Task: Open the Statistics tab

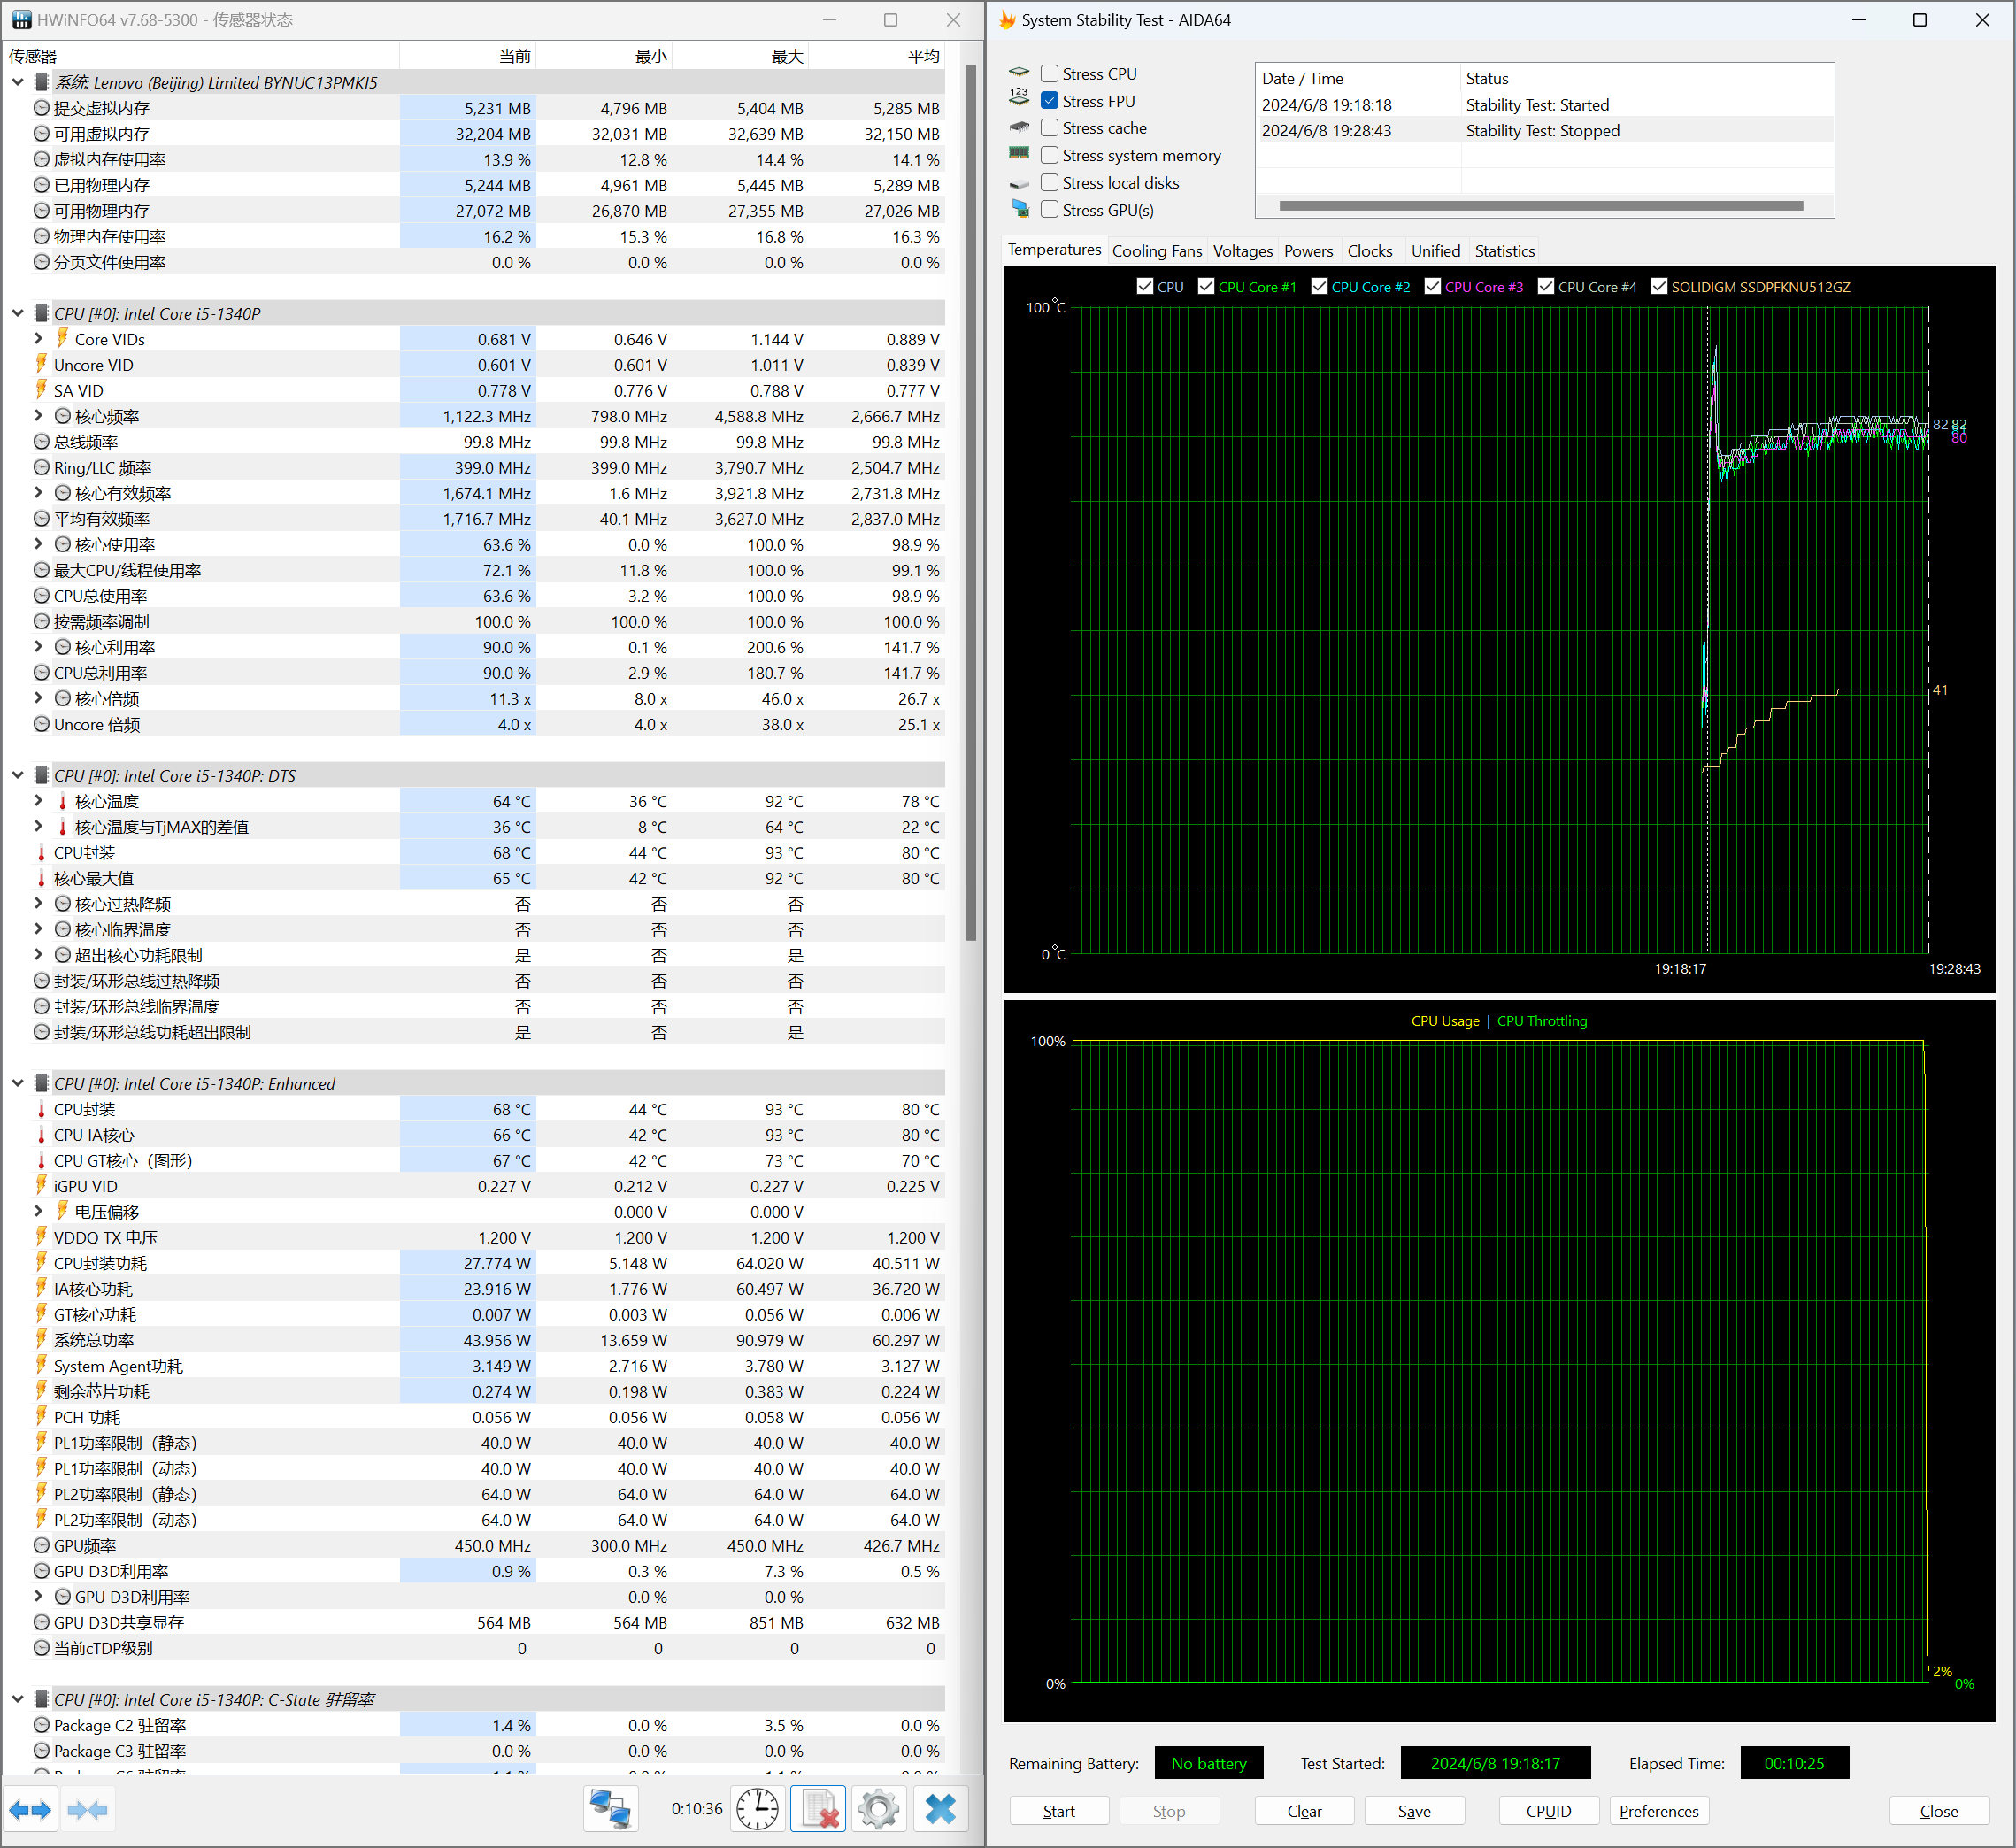Action: (x=1504, y=251)
